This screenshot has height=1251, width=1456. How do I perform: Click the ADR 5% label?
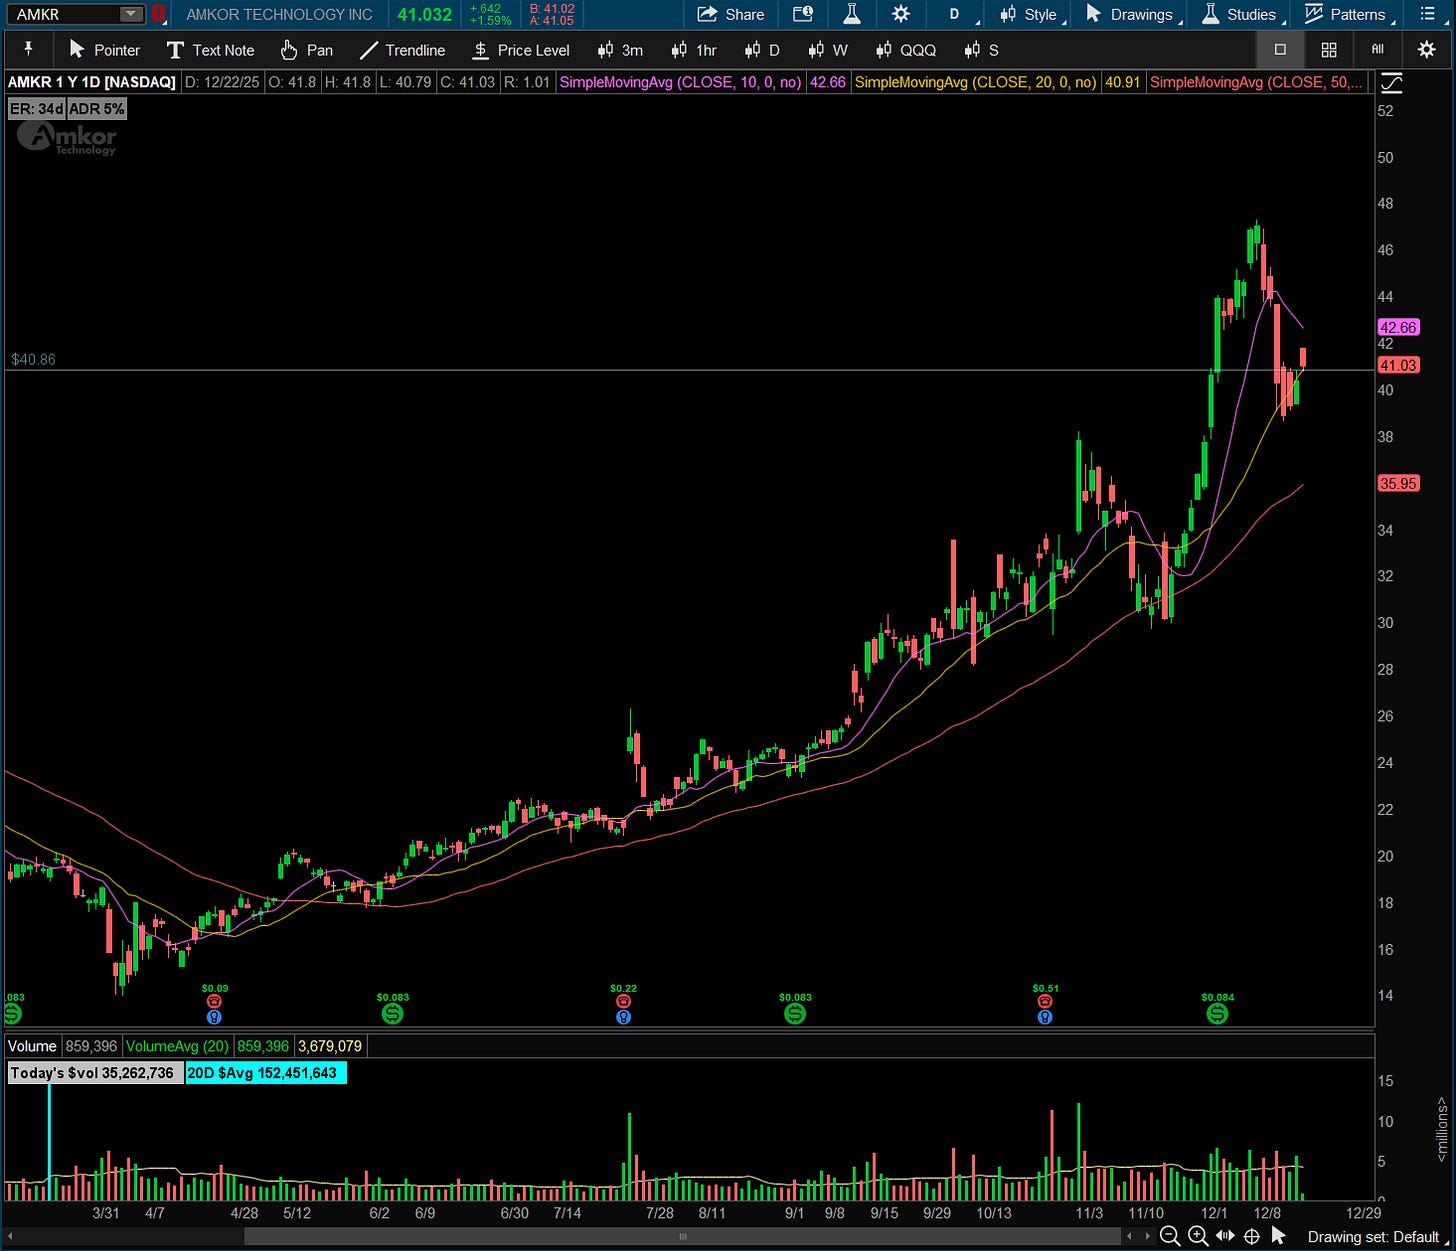pos(97,108)
